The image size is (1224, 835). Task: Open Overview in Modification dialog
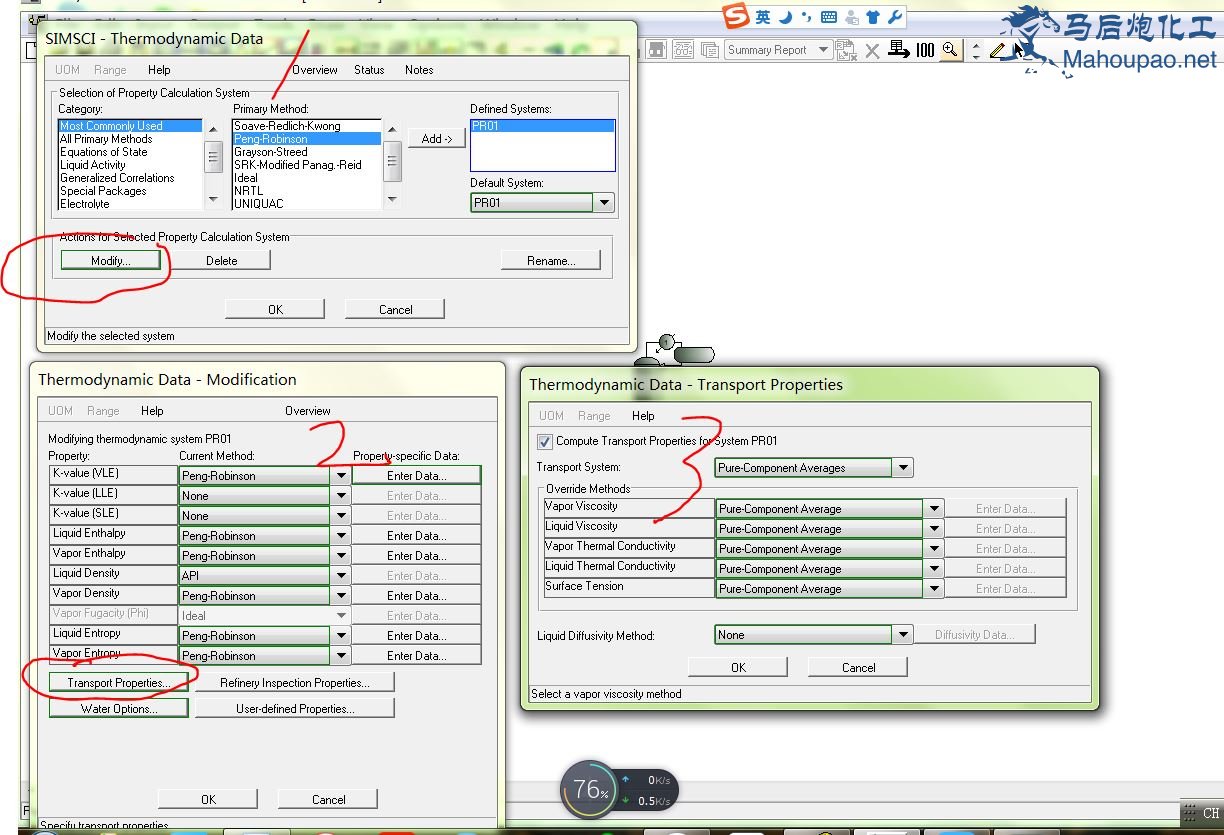click(x=308, y=411)
